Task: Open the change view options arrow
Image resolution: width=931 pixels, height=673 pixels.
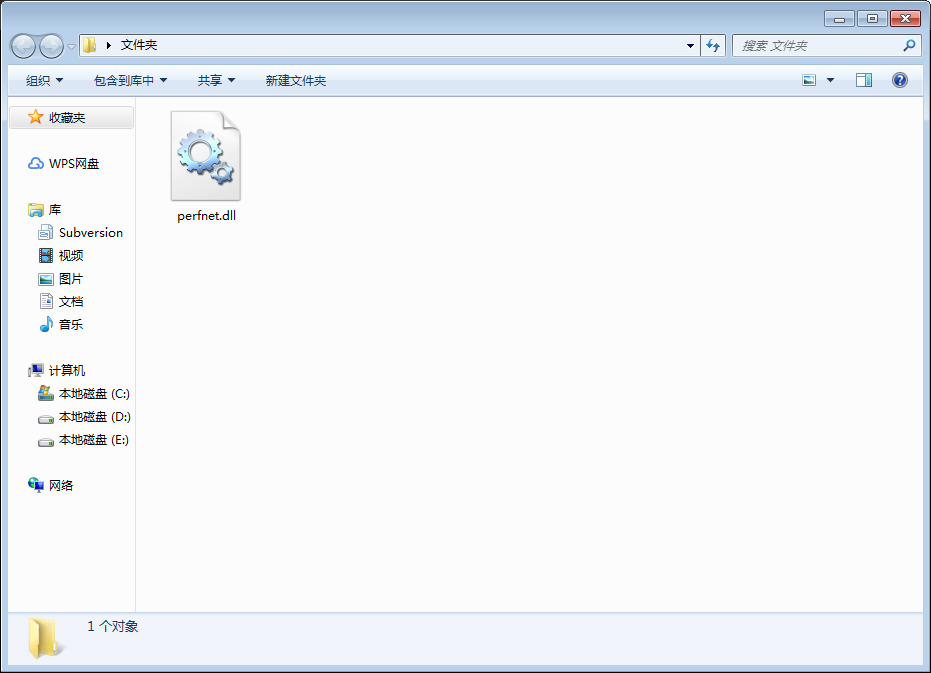Action: click(x=828, y=80)
